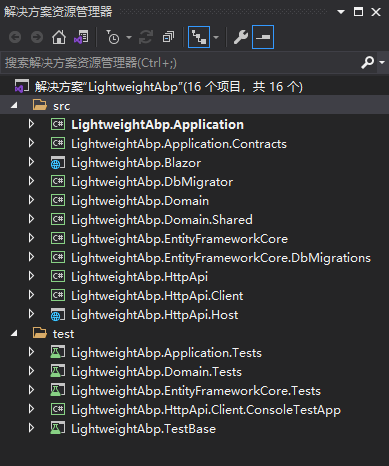Click flask icon of LightweightAbp.Domain.Tests
This screenshot has width=389, height=466.
(58, 371)
